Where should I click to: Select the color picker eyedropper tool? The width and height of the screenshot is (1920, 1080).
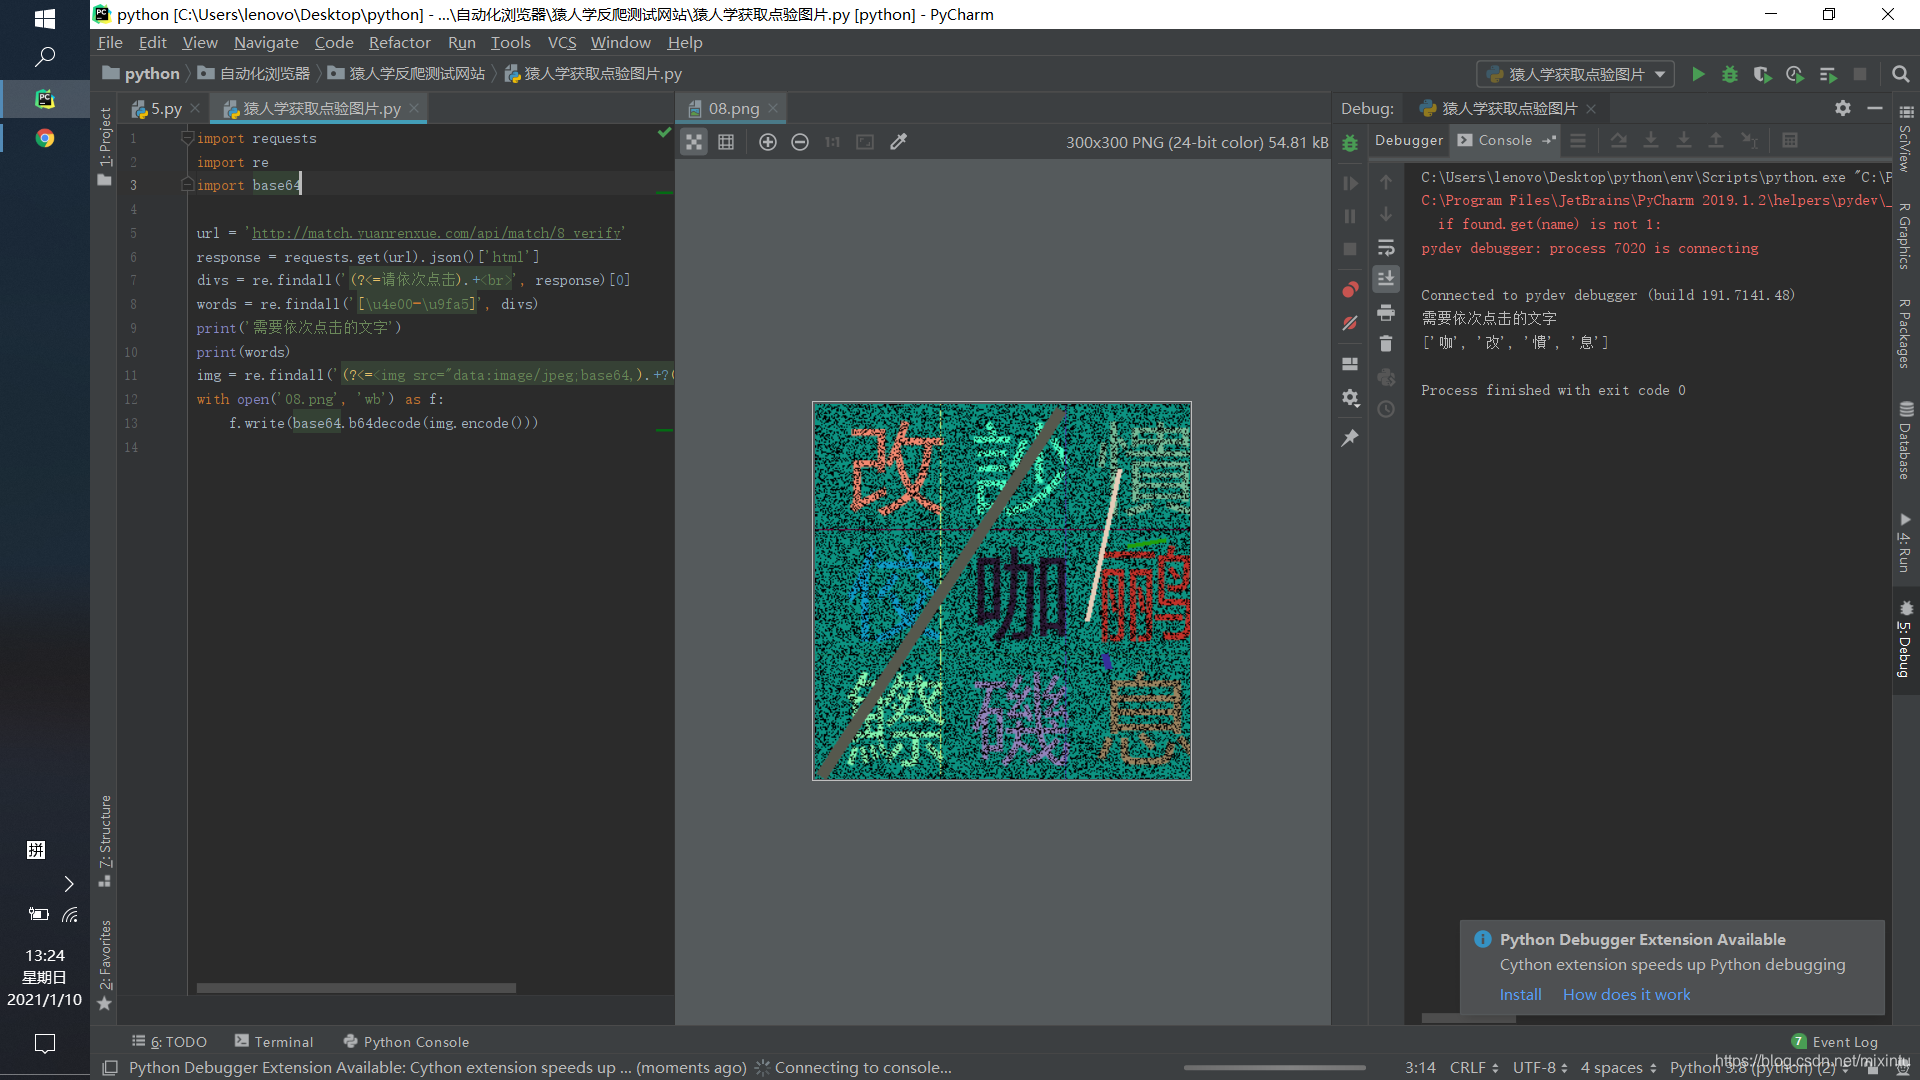click(x=898, y=142)
